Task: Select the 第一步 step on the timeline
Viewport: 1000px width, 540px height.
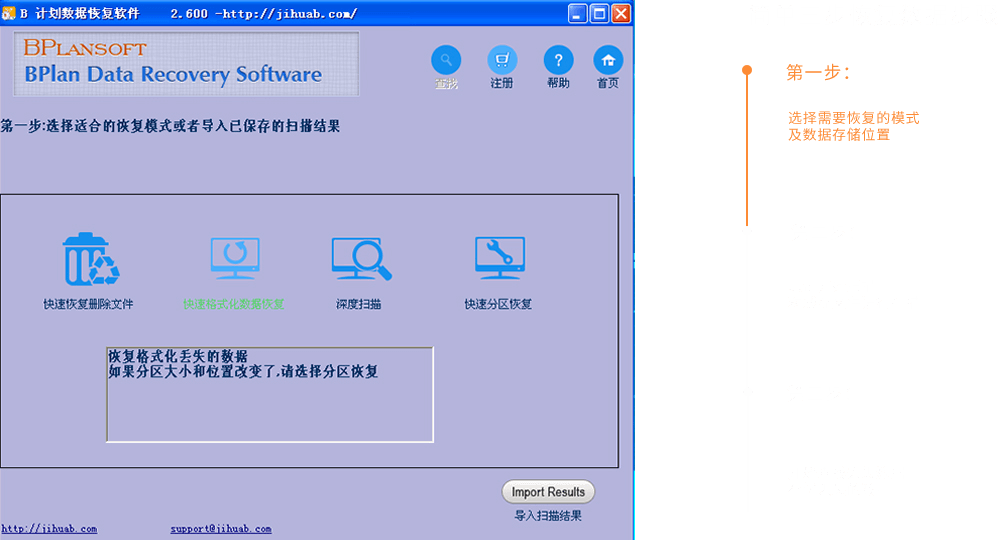Action: (x=817, y=73)
